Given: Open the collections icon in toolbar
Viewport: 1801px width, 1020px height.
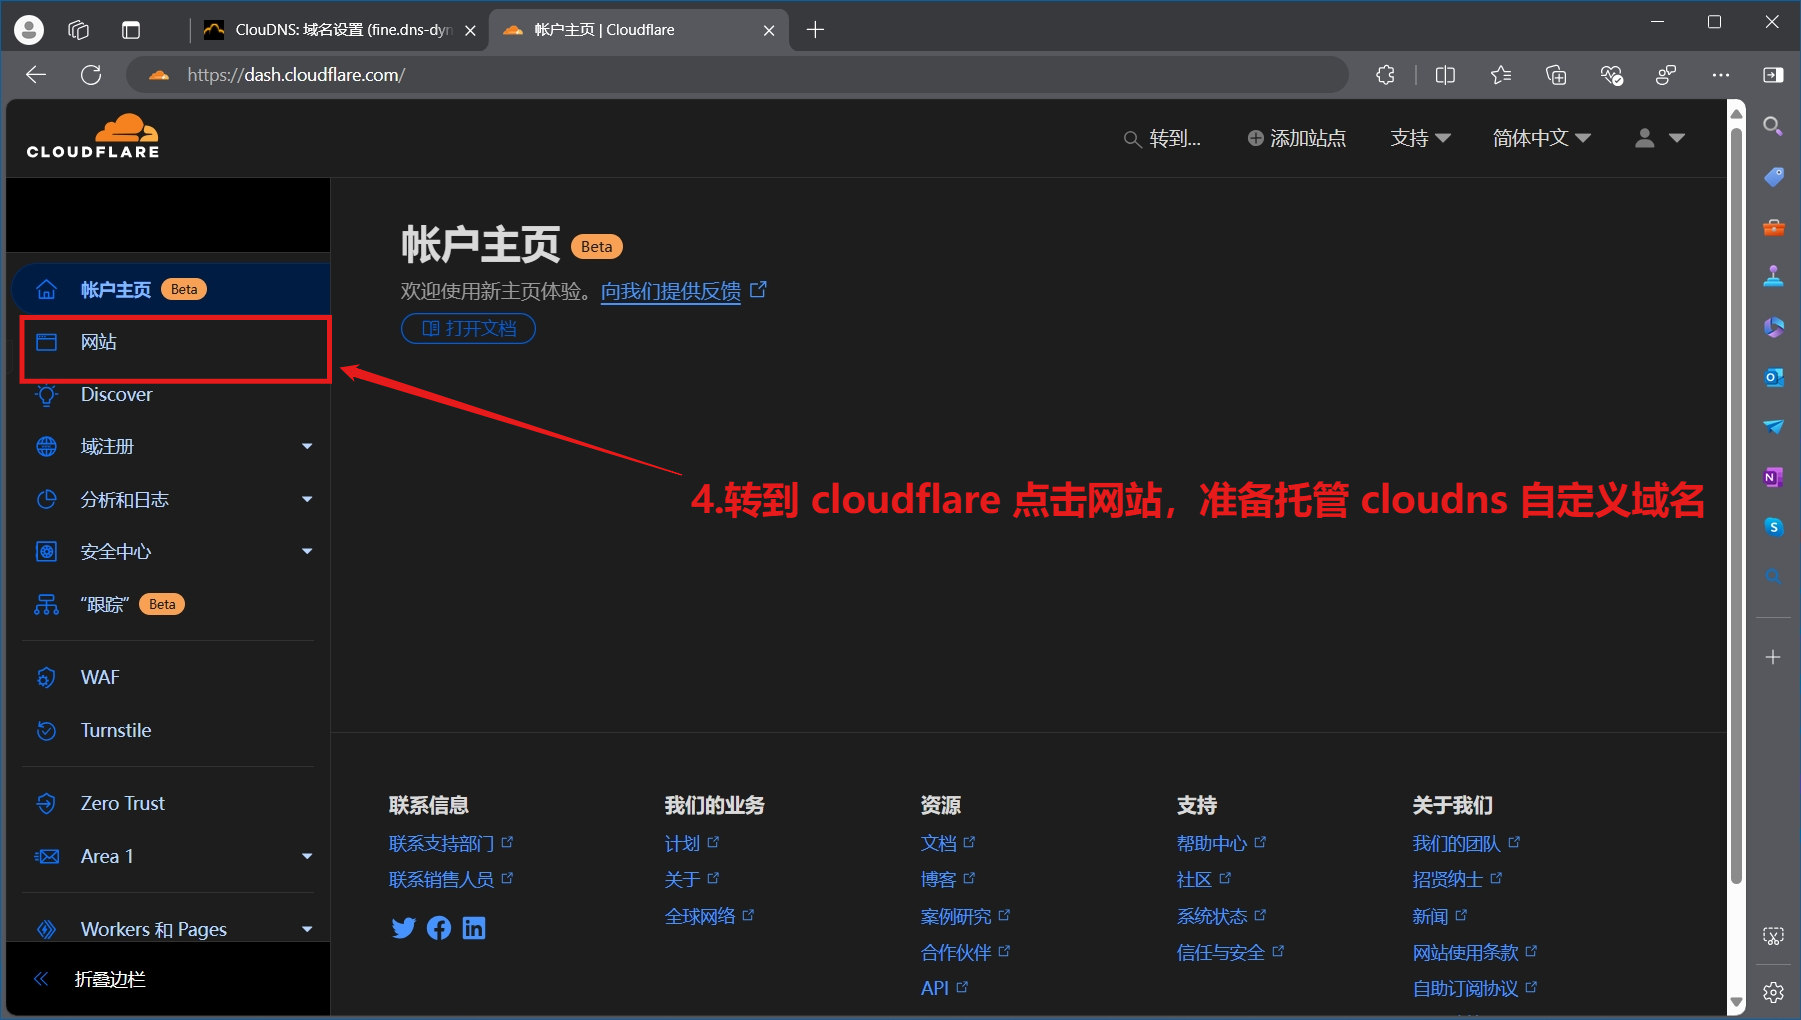Looking at the screenshot, I should pyautogui.click(x=1556, y=75).
